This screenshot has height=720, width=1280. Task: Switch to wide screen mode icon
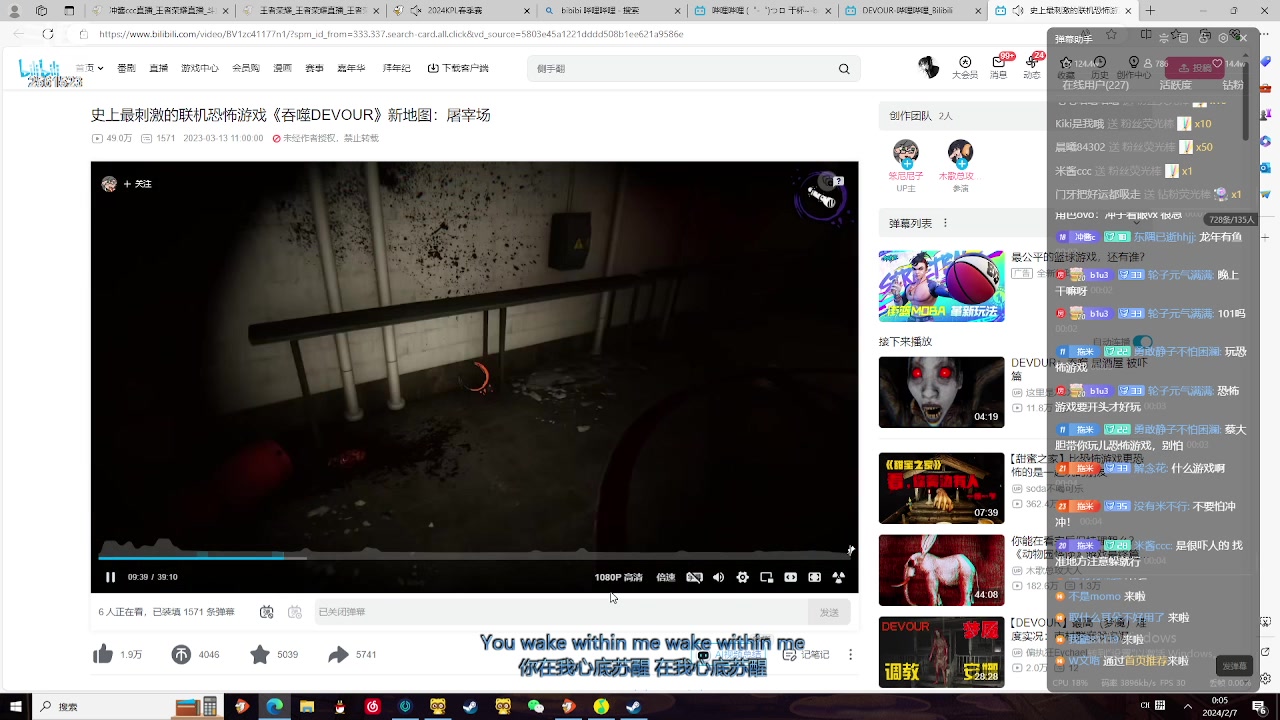click(x=790, y=577)
